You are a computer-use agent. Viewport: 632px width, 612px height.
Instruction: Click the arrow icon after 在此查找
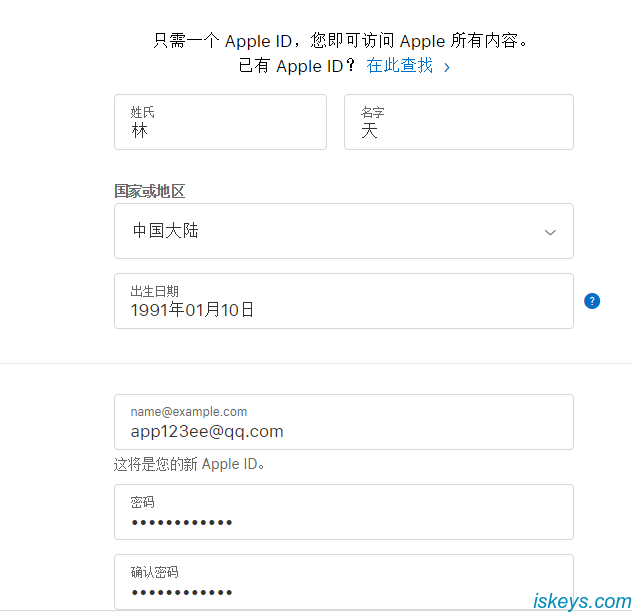(447, 67)
